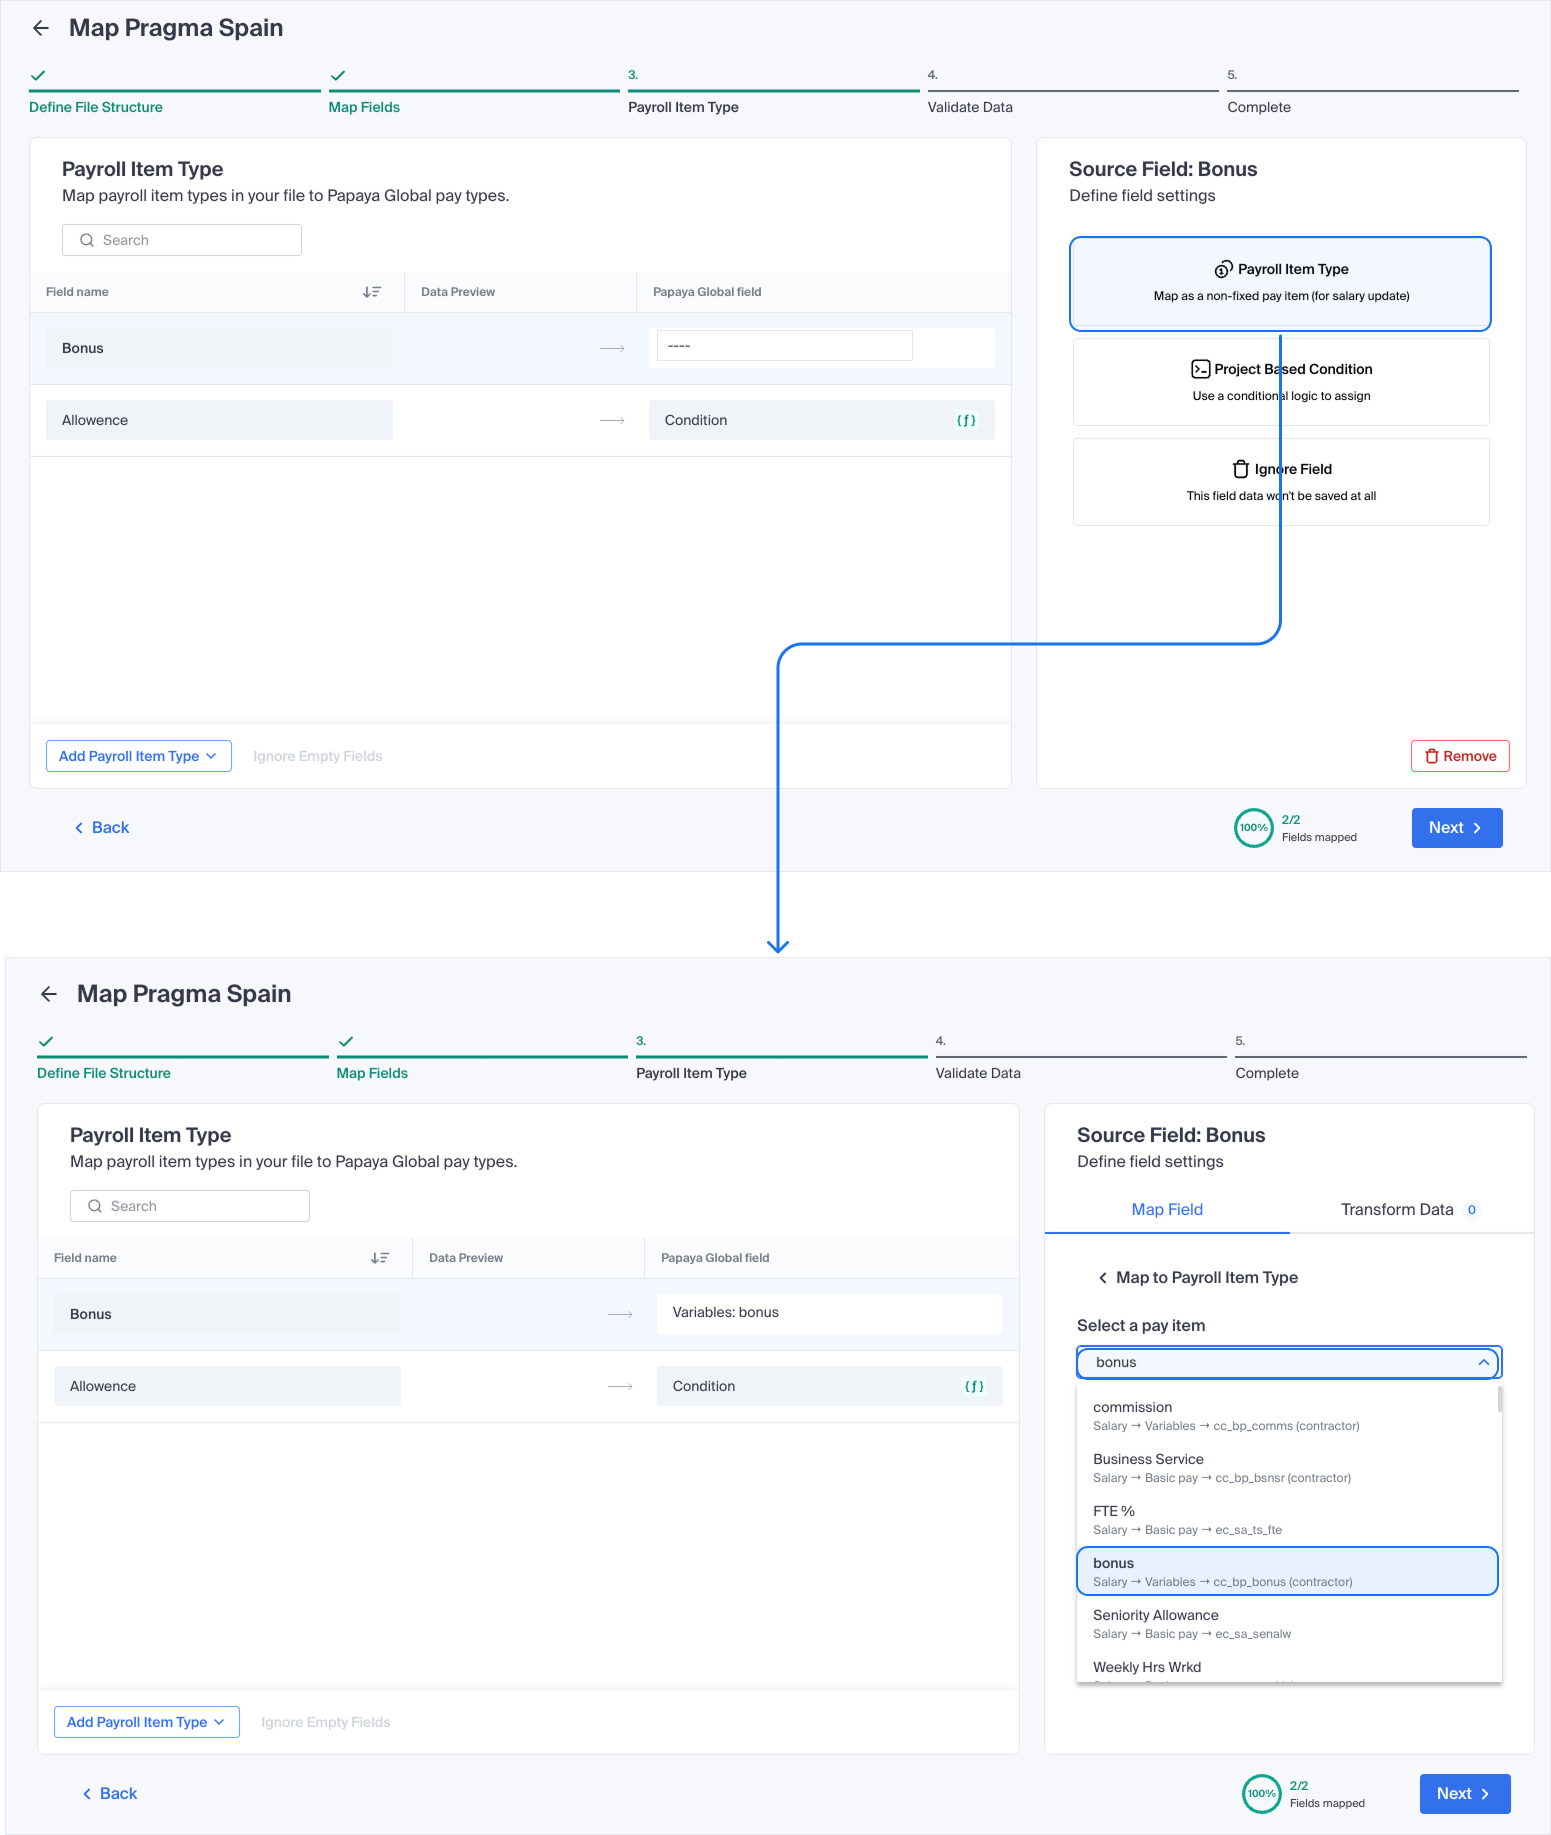Sort by Field name in the lower table
Image resolution: width=1551 pixels, height=1835 pixels.
click(x=380, y=1258)
